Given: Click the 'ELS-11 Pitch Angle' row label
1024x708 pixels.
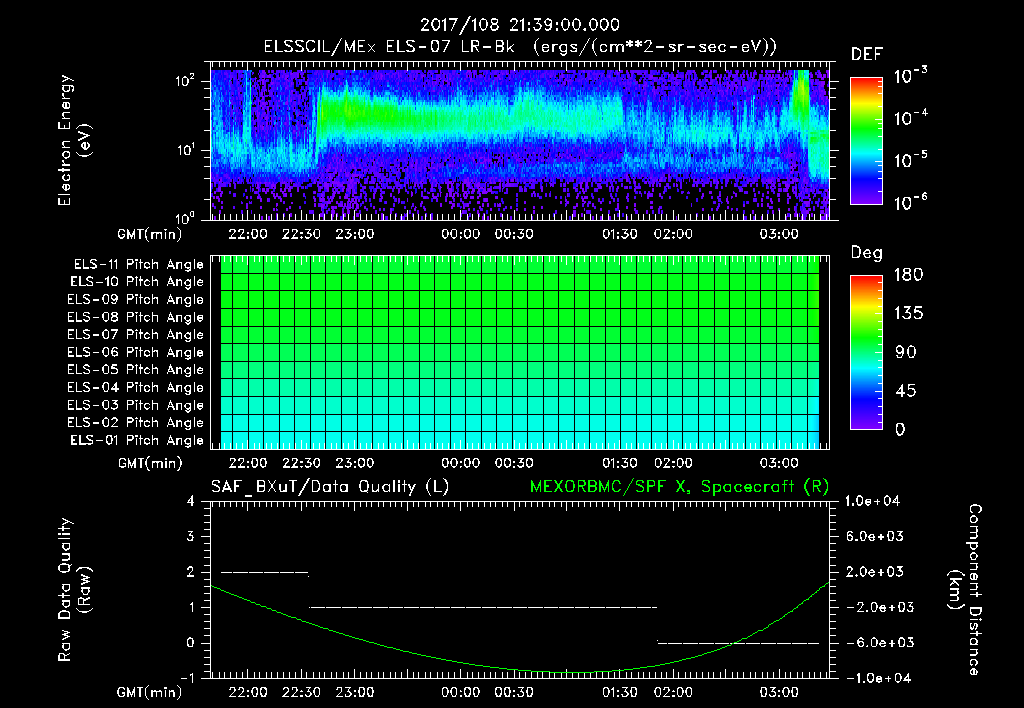Looking at the screenshot, I should coord(138,265).
